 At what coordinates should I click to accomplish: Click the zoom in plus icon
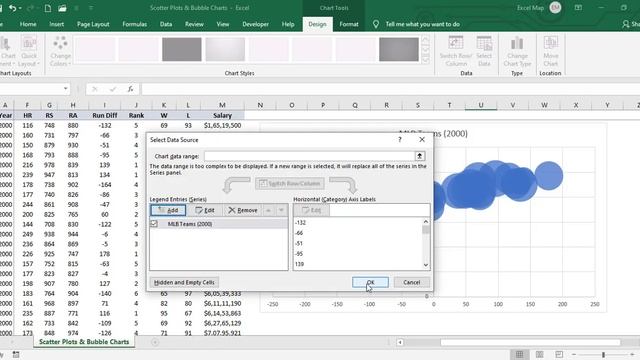pyautogui.click(x=632, y=354)
